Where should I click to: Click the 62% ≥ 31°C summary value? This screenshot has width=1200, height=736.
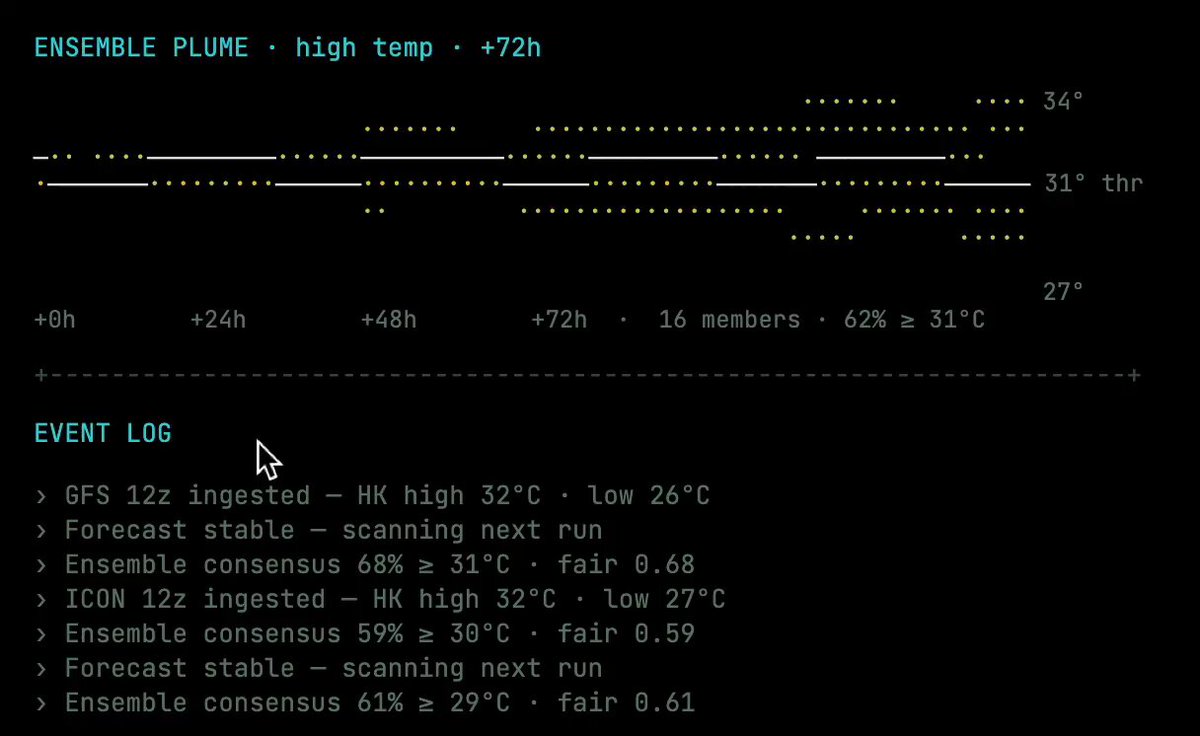(915, 320)
